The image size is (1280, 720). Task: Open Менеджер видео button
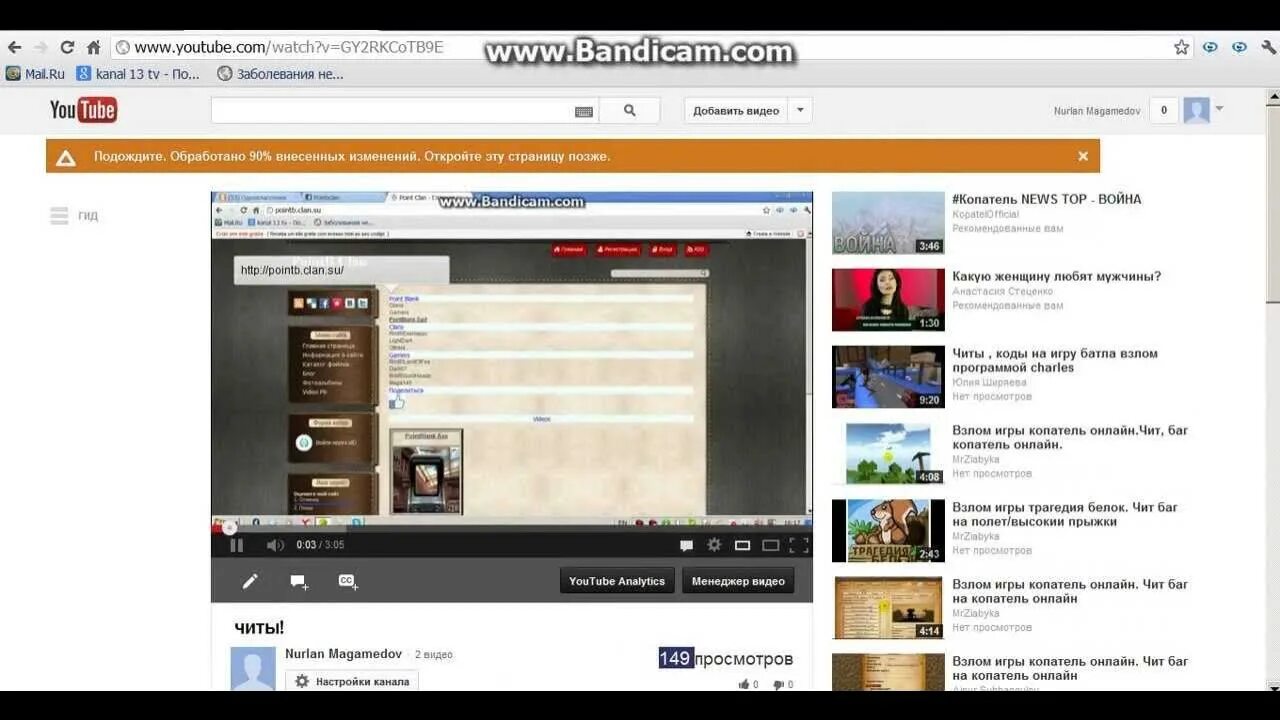click(738, 581)
